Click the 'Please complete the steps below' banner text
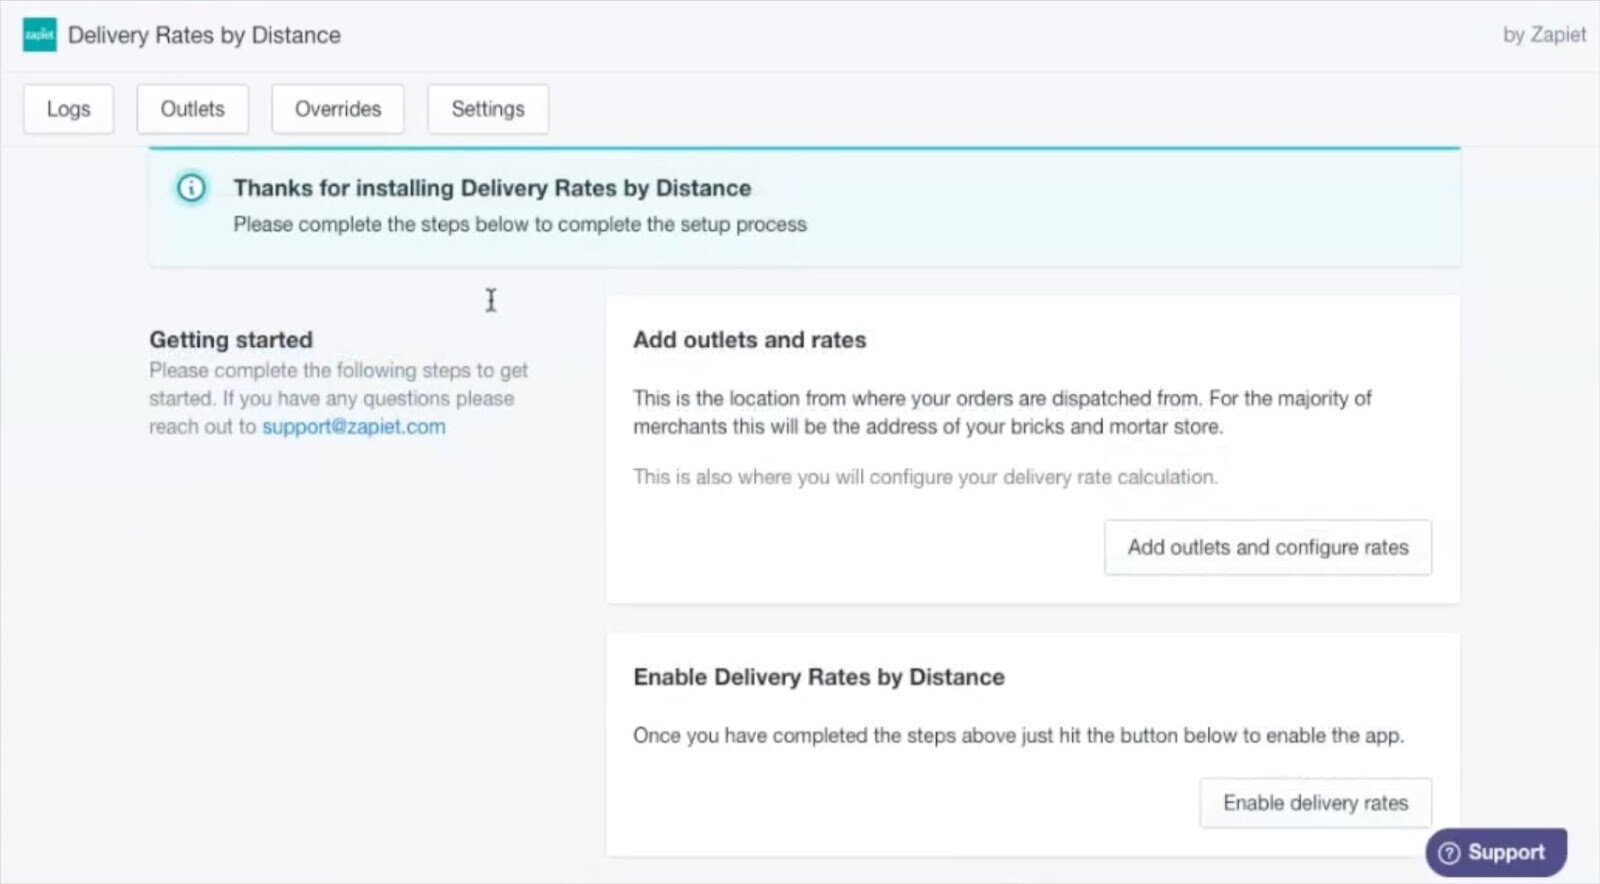 (x=520, y=225)
